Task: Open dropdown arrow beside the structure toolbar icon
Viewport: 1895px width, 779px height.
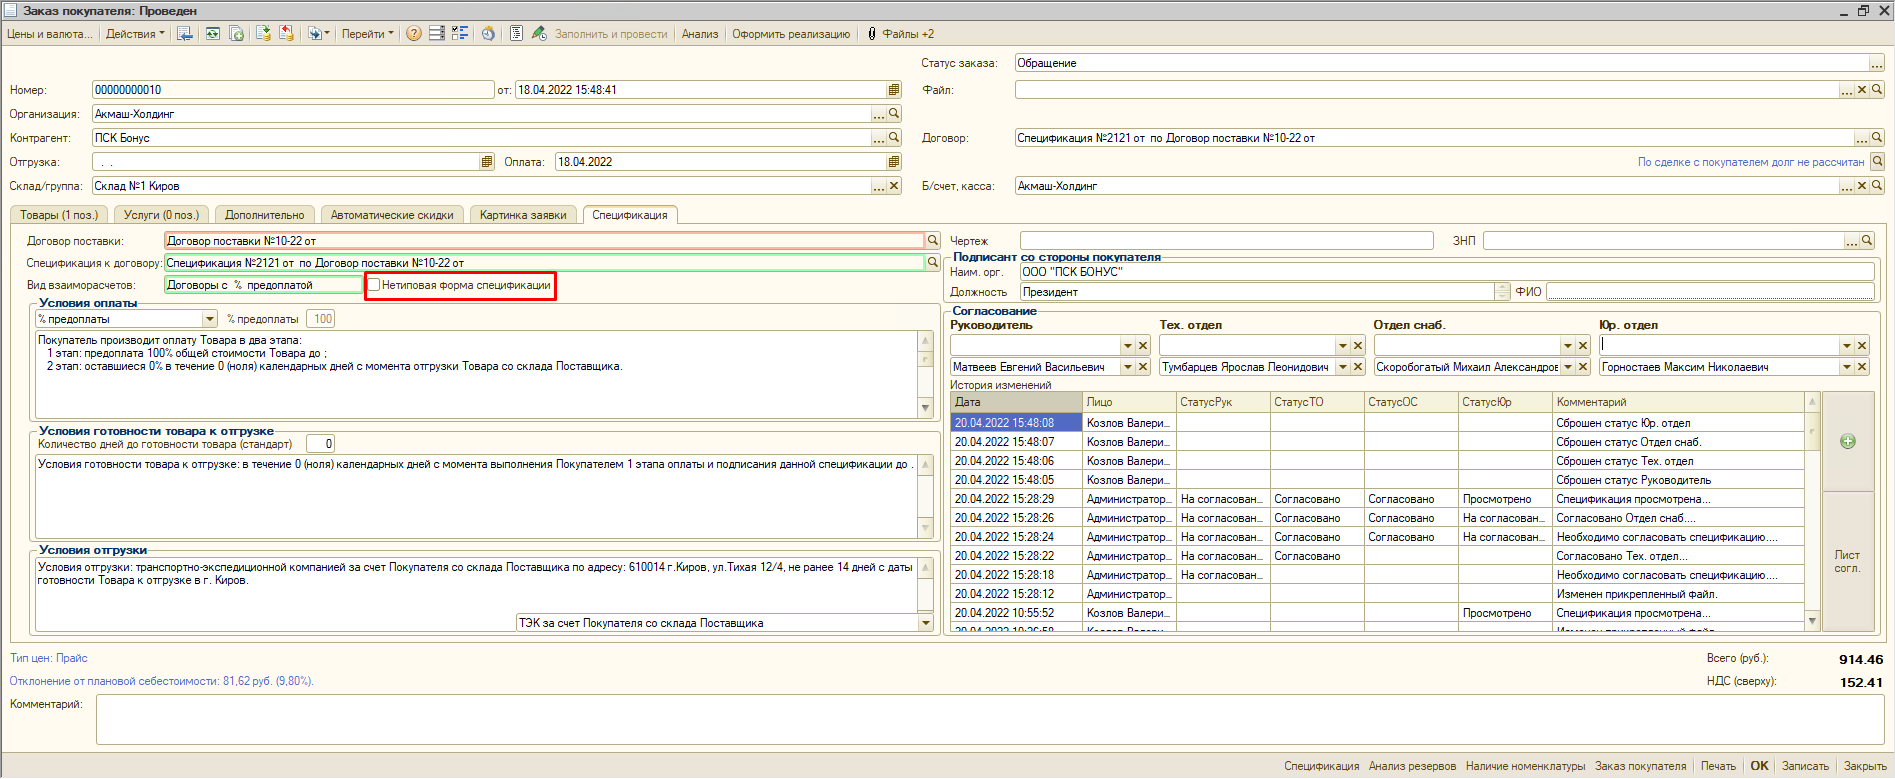Action: point(327,34)
